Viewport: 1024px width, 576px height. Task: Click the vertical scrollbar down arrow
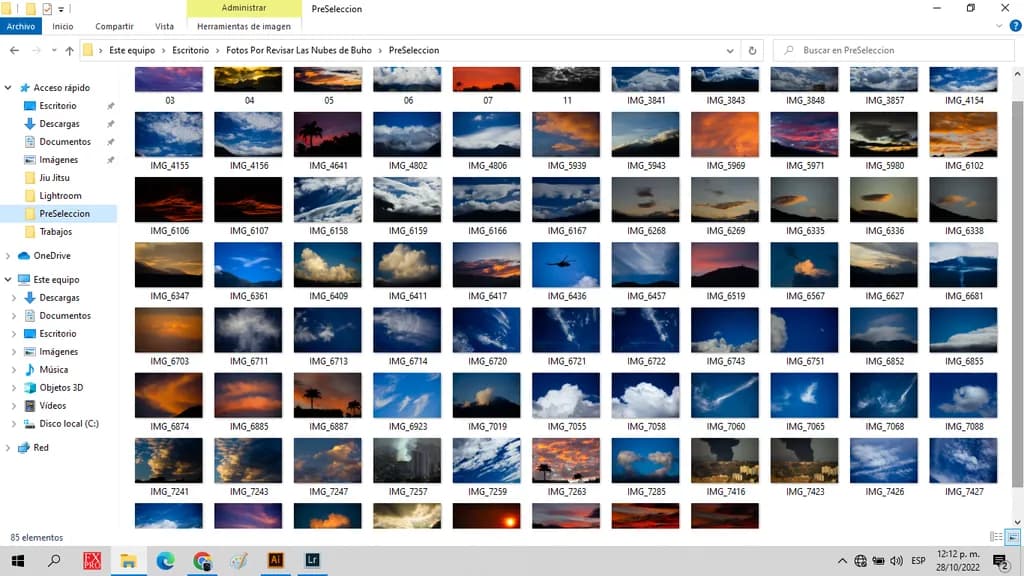pyautogui.click(x=1017, y=522)
